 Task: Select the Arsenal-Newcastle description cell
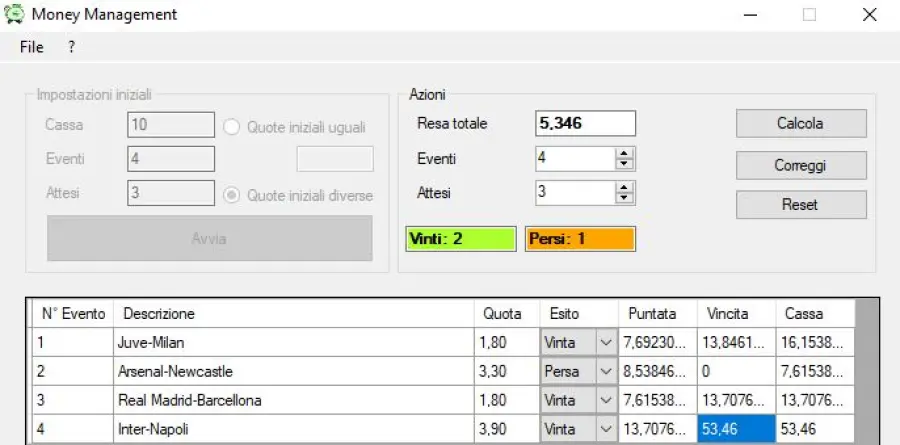(x=294, y=372)
